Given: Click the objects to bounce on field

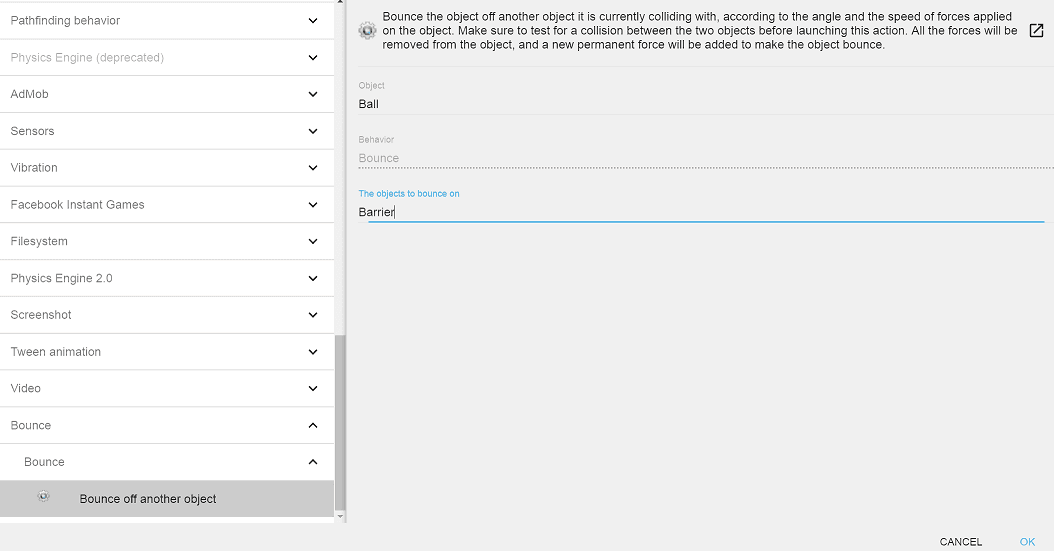Looking at the screenshot, I should tap(700, 212).
